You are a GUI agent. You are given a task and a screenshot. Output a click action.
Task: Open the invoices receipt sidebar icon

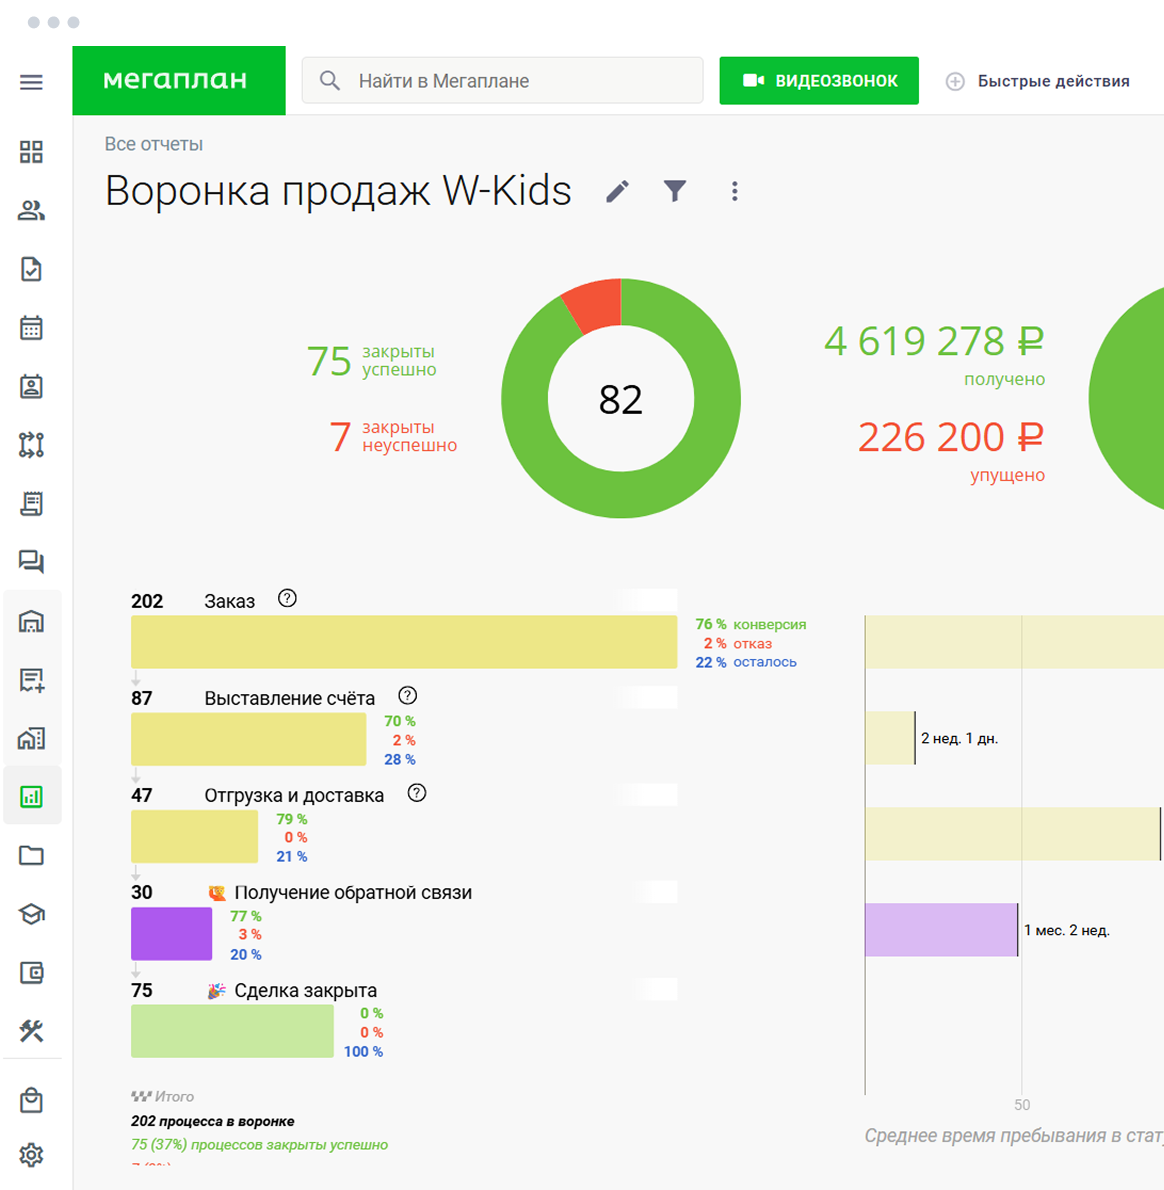click(31, 503)
